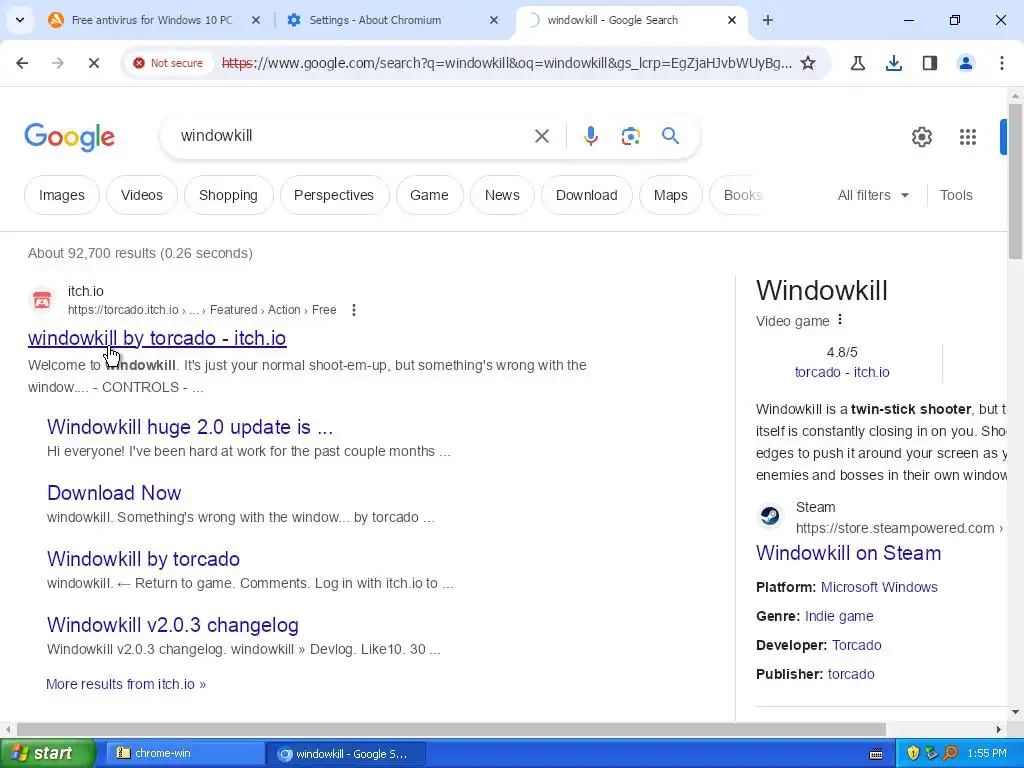
Task: Open Windowkill v2.0.3 changelog link
Action: [x=172, y=624]
